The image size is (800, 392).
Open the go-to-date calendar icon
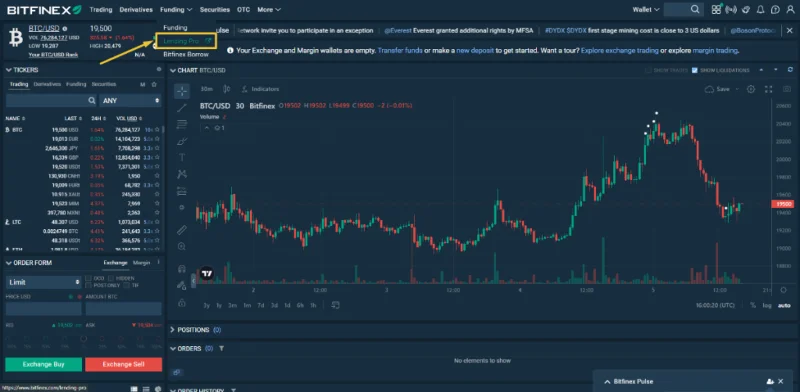pyautogui.click(x=335, y=305)
